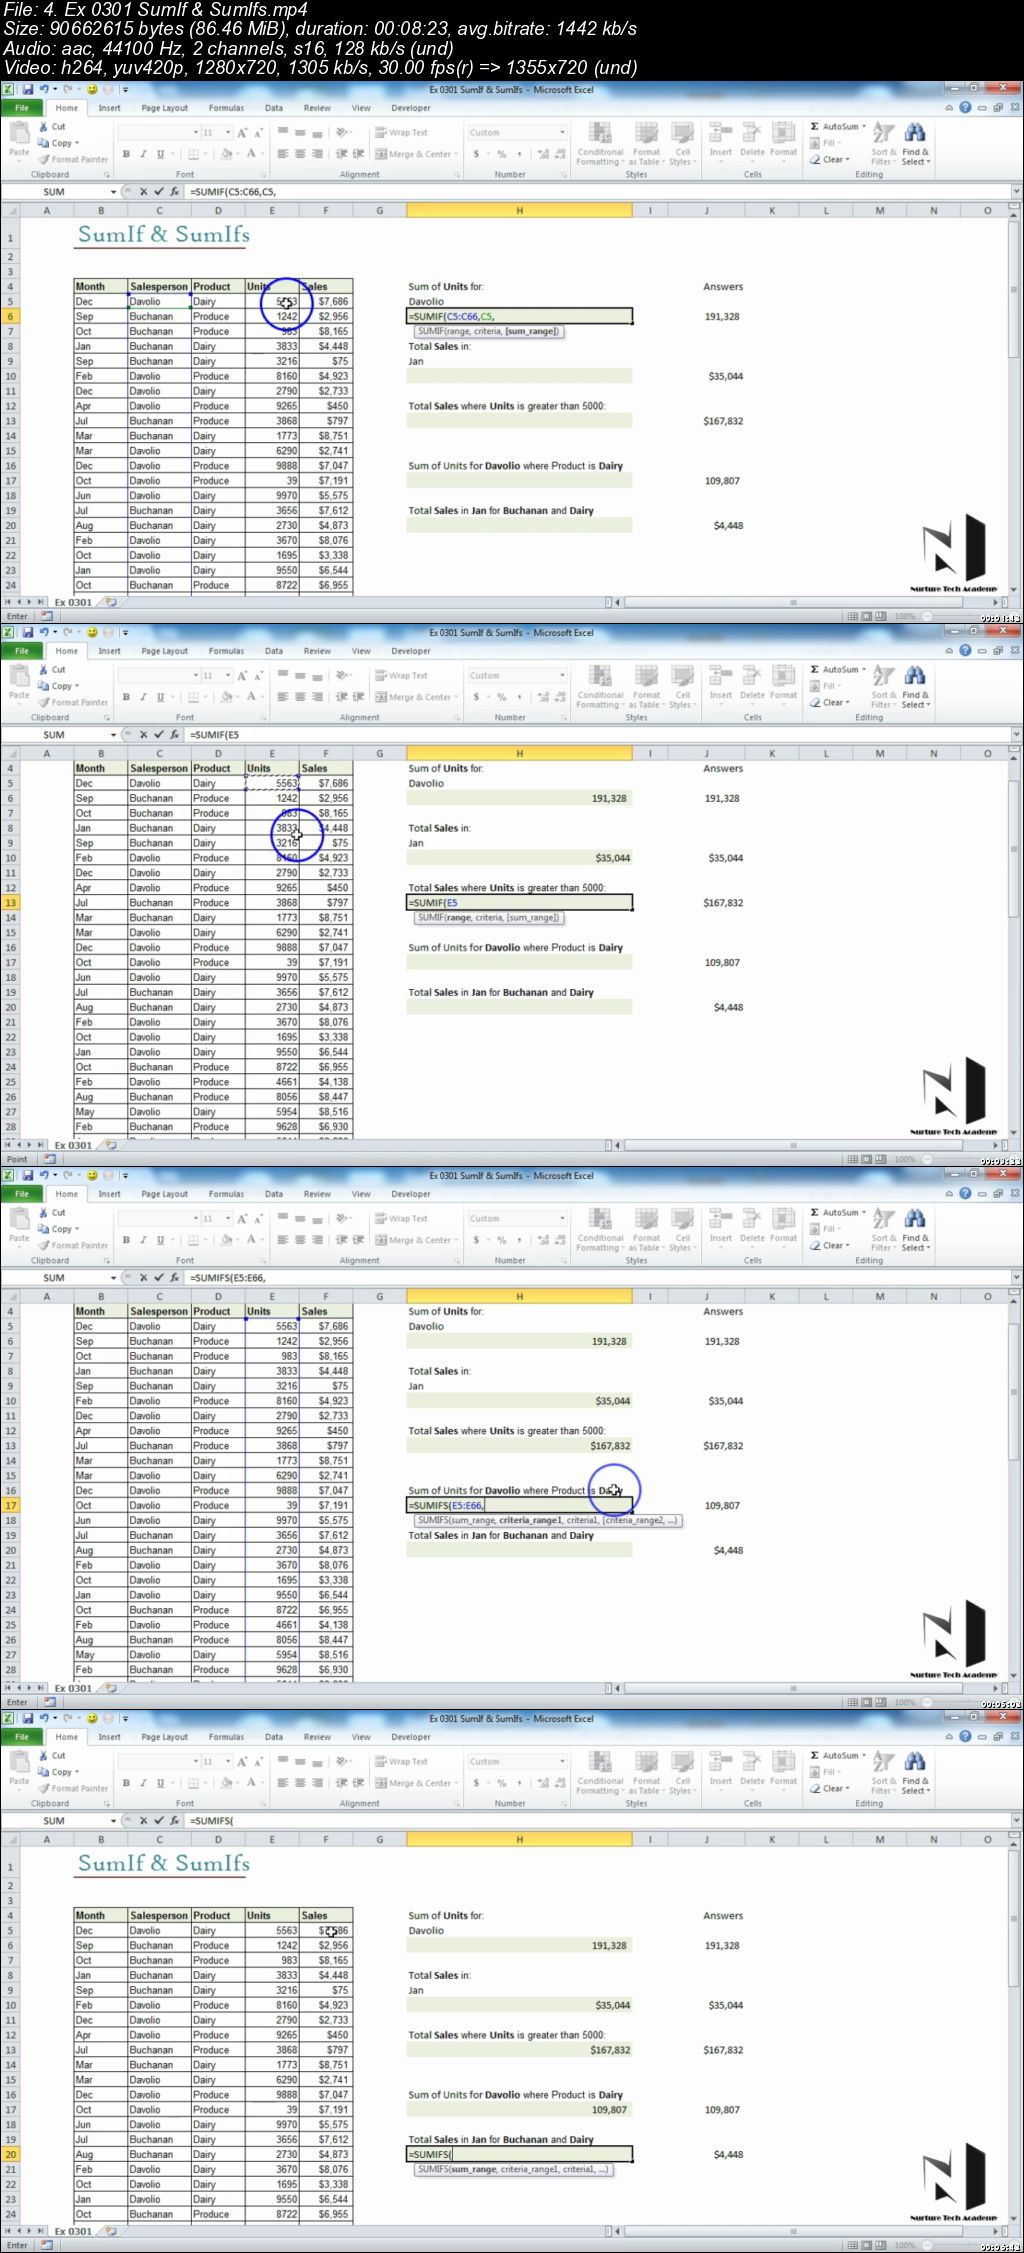
Task: Click Insert cells icon in the second Excel window
Action: pos(720,675)
